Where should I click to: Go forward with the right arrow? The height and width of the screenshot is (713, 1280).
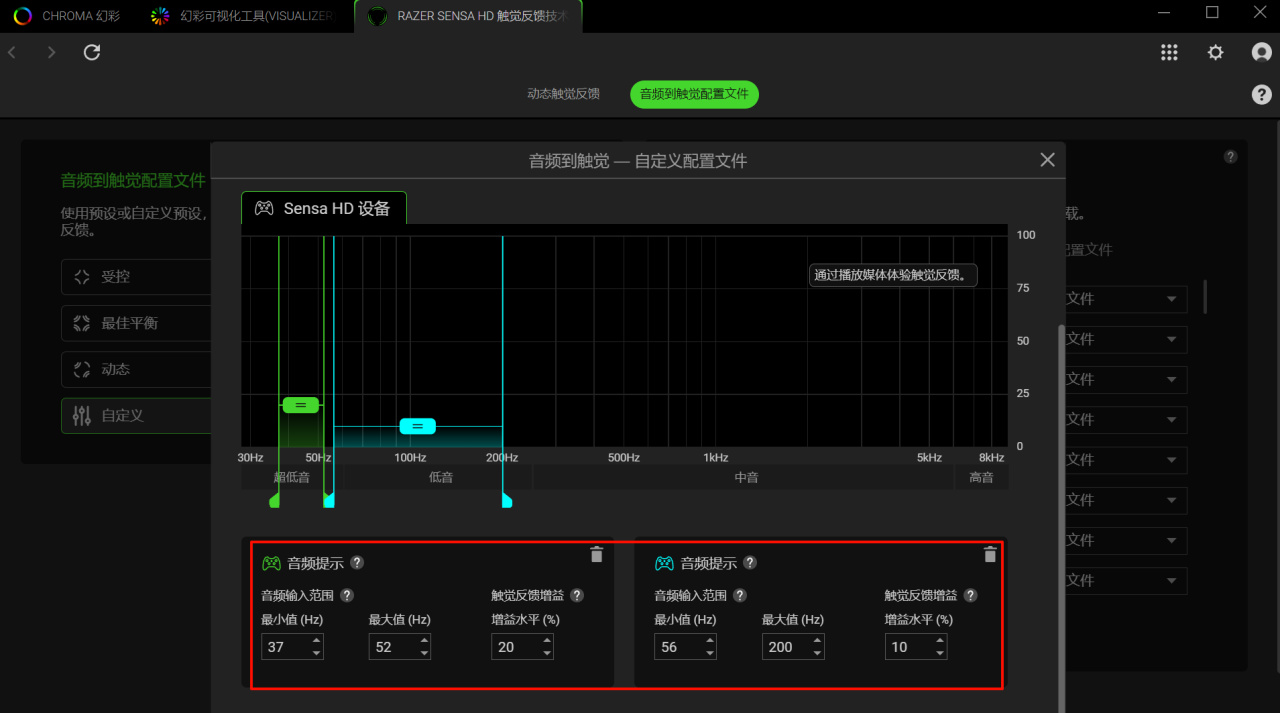click(x=51, y=52)
